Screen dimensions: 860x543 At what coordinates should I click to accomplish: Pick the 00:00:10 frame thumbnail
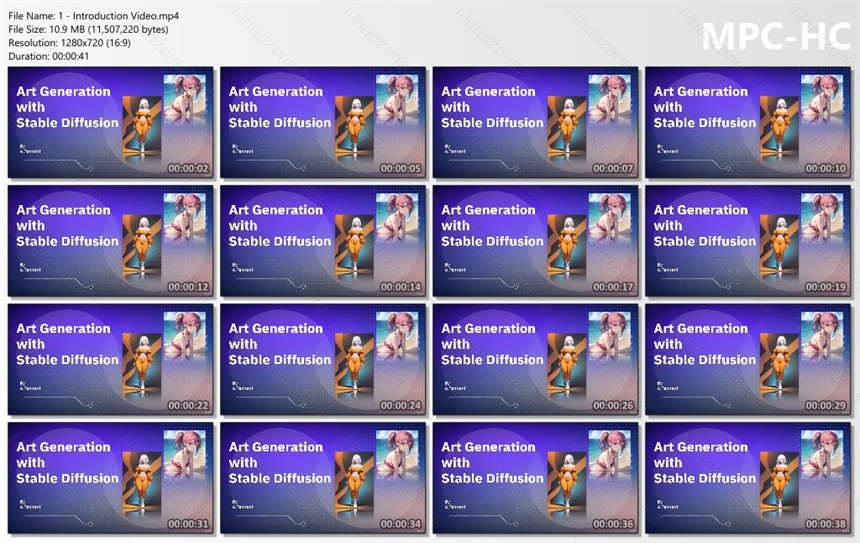click(x=748, y=123)
